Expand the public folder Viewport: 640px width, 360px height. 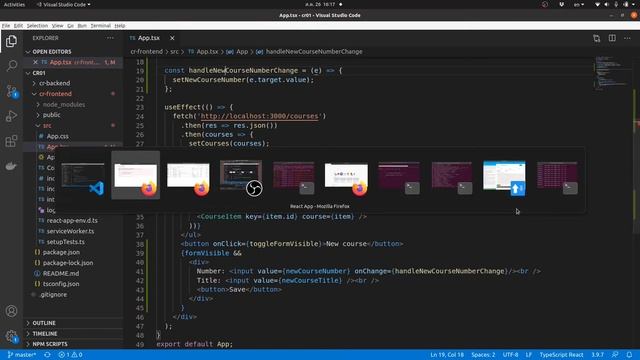(73, 115)
